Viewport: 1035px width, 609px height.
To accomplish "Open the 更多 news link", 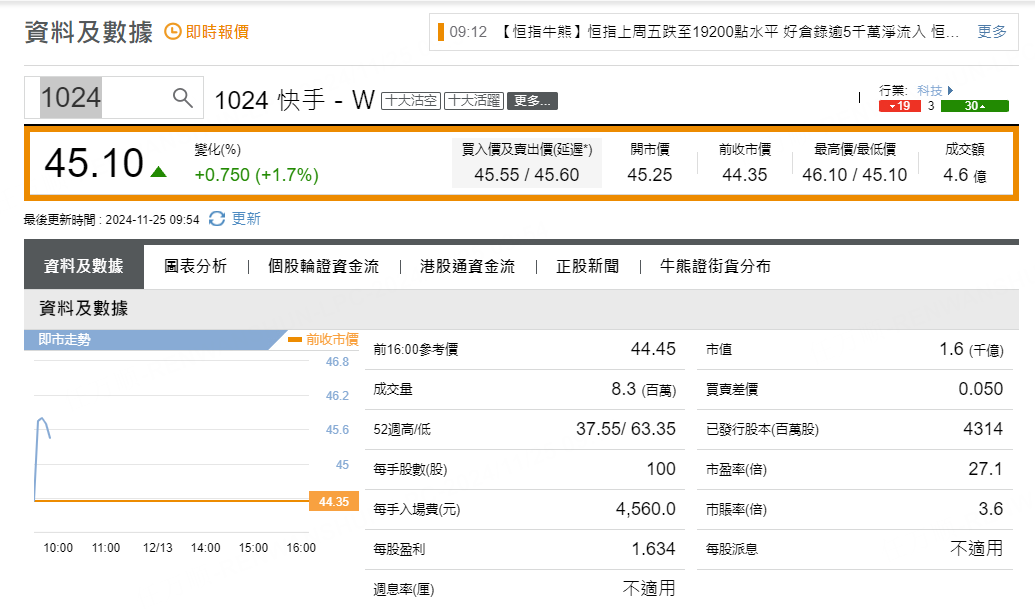I will point(991,32).
